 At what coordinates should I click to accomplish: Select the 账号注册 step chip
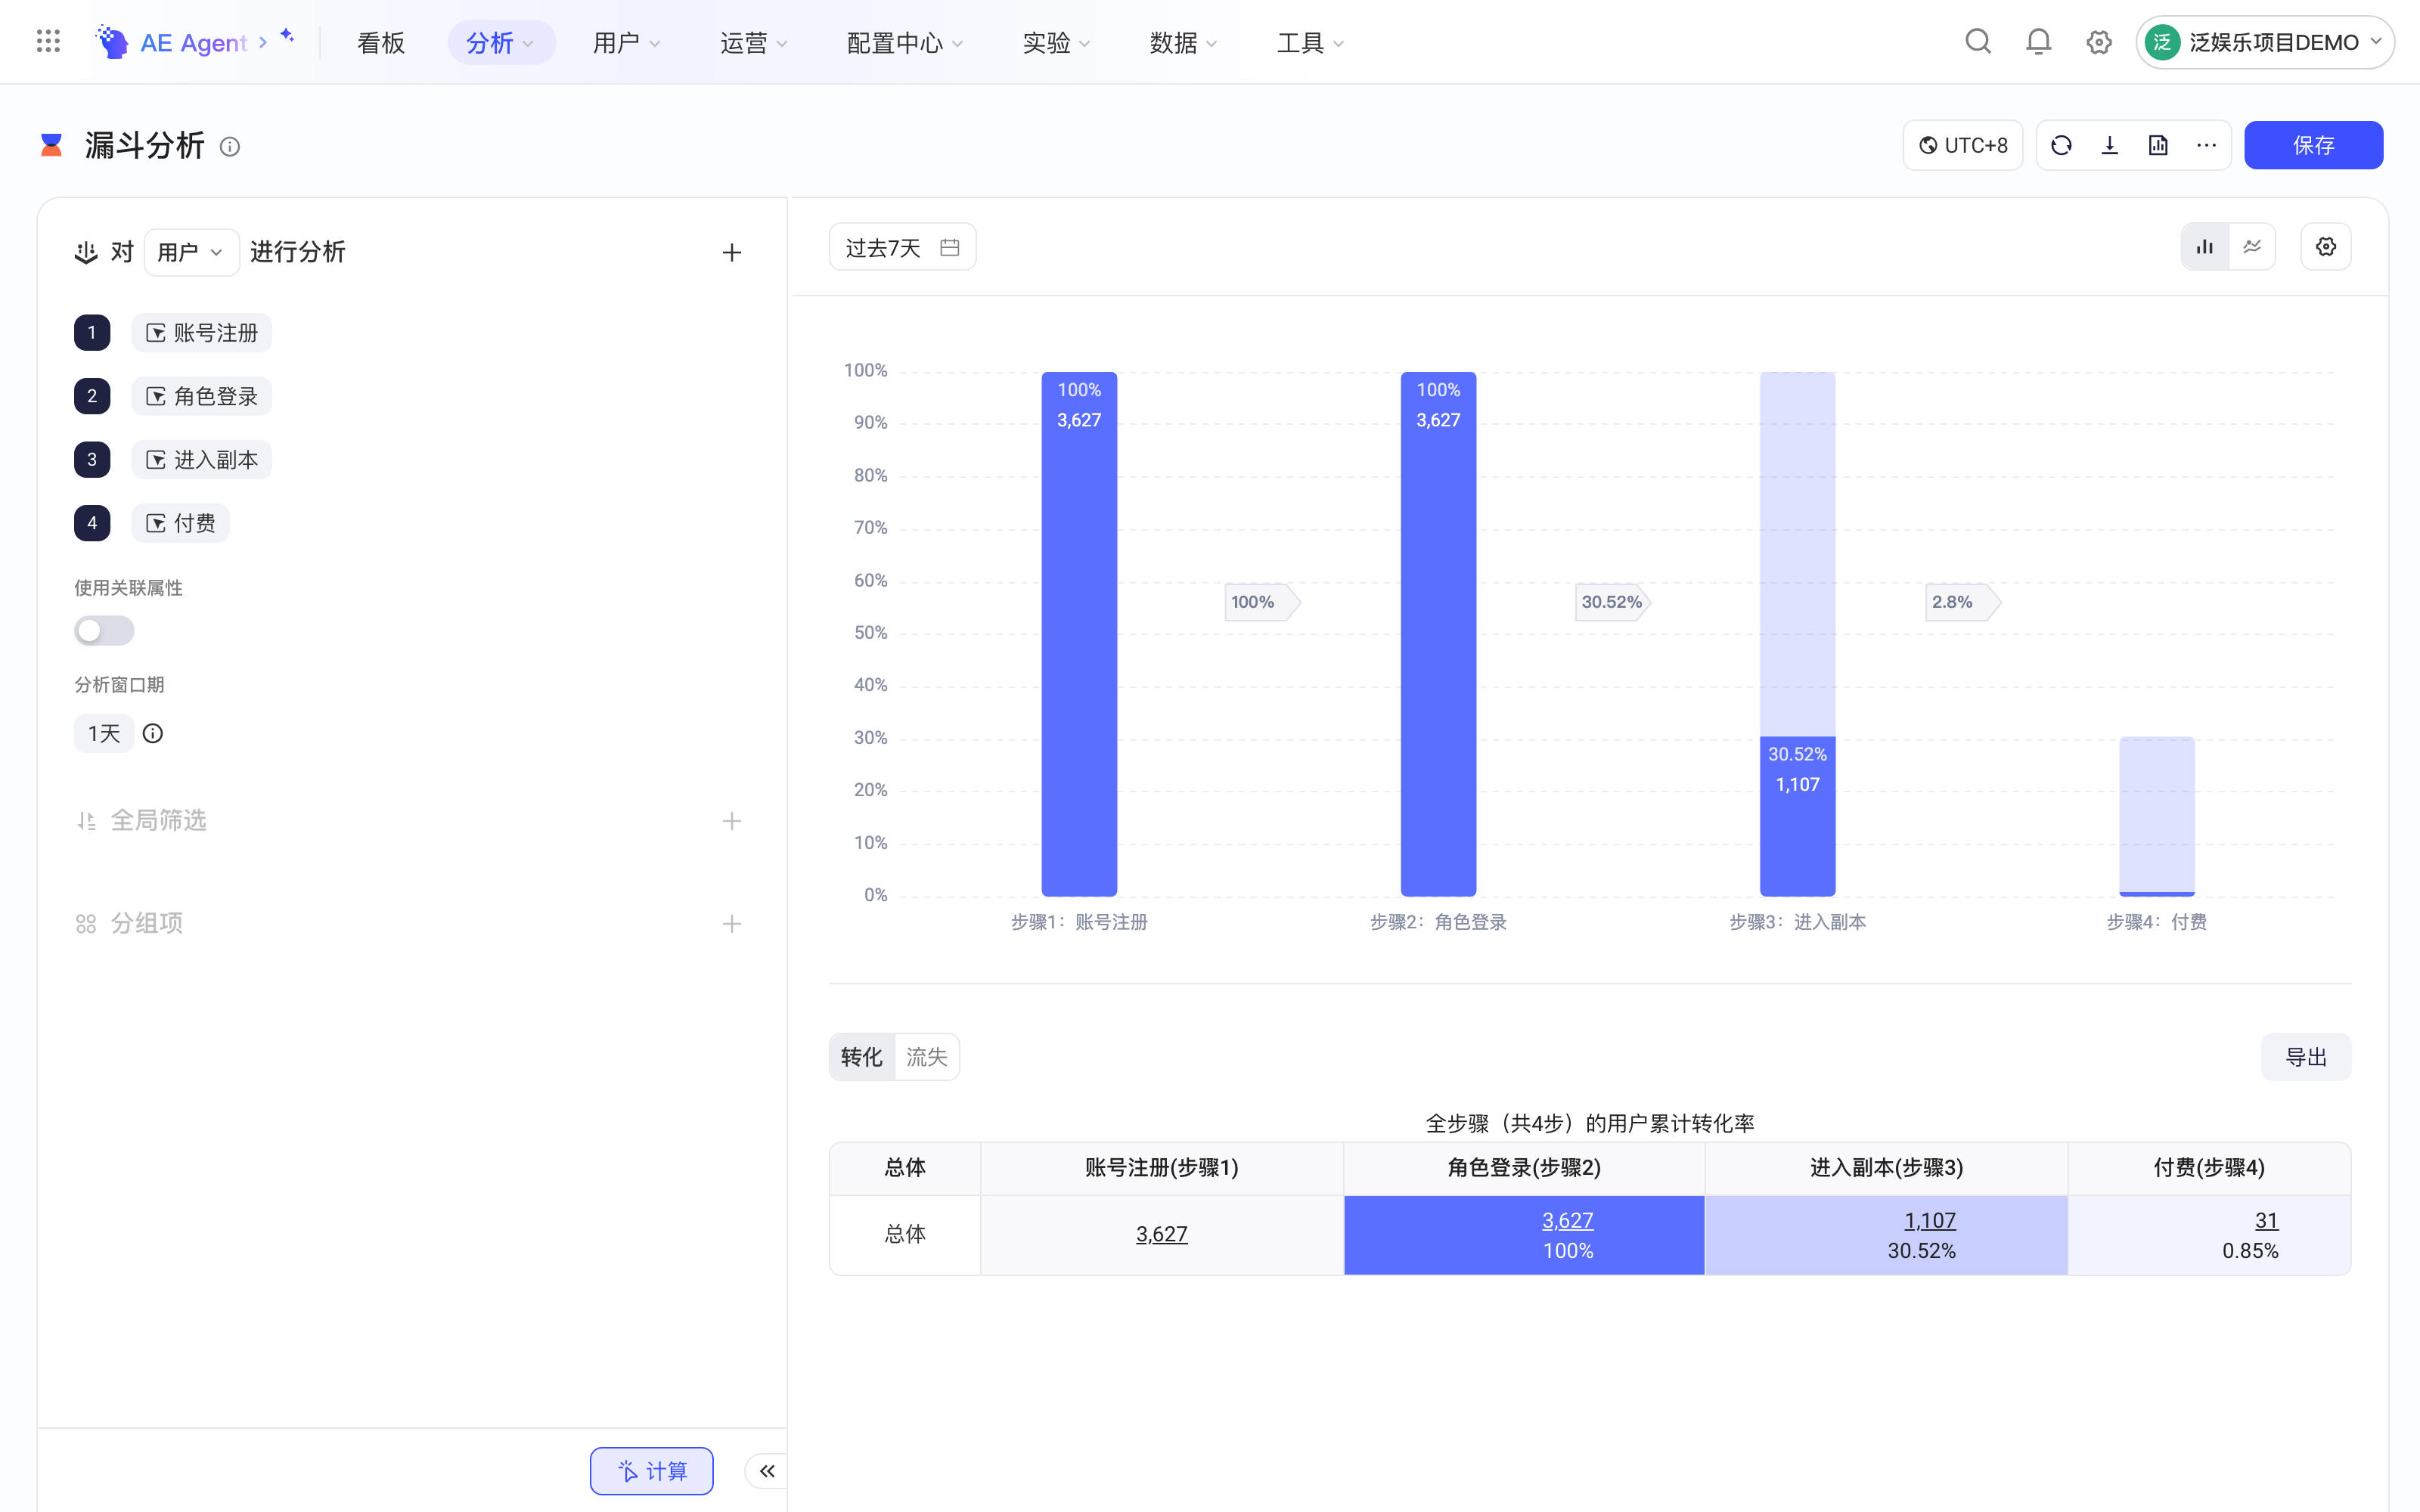(x=202, y=333)
